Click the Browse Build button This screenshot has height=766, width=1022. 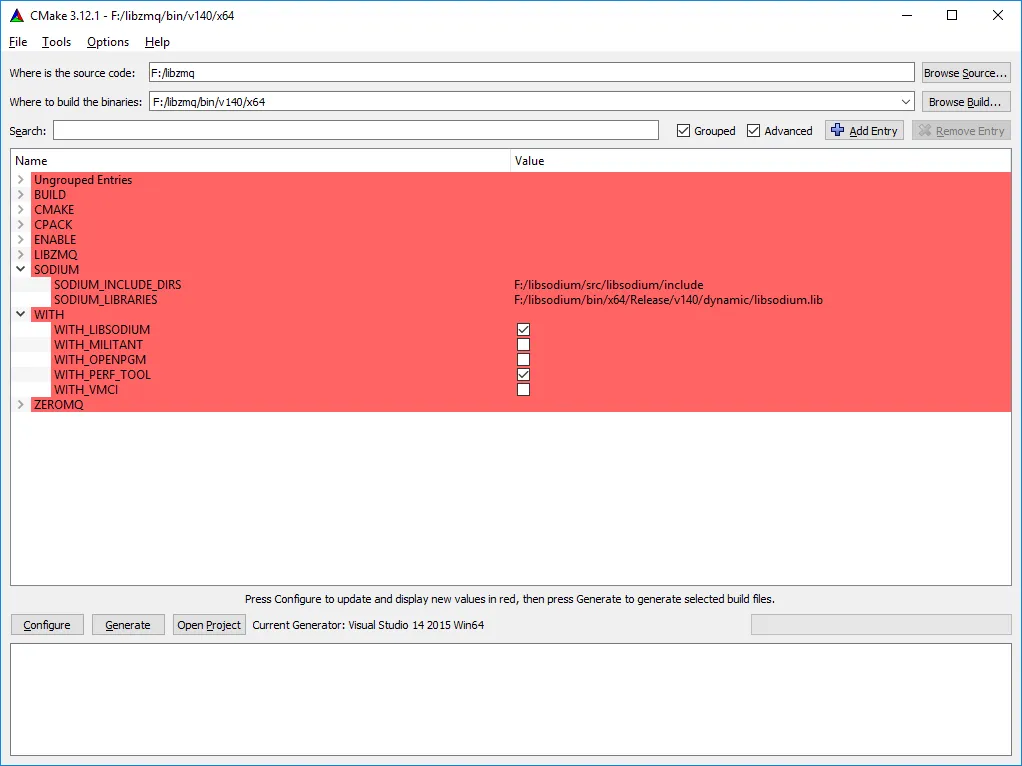click(965, 102)
